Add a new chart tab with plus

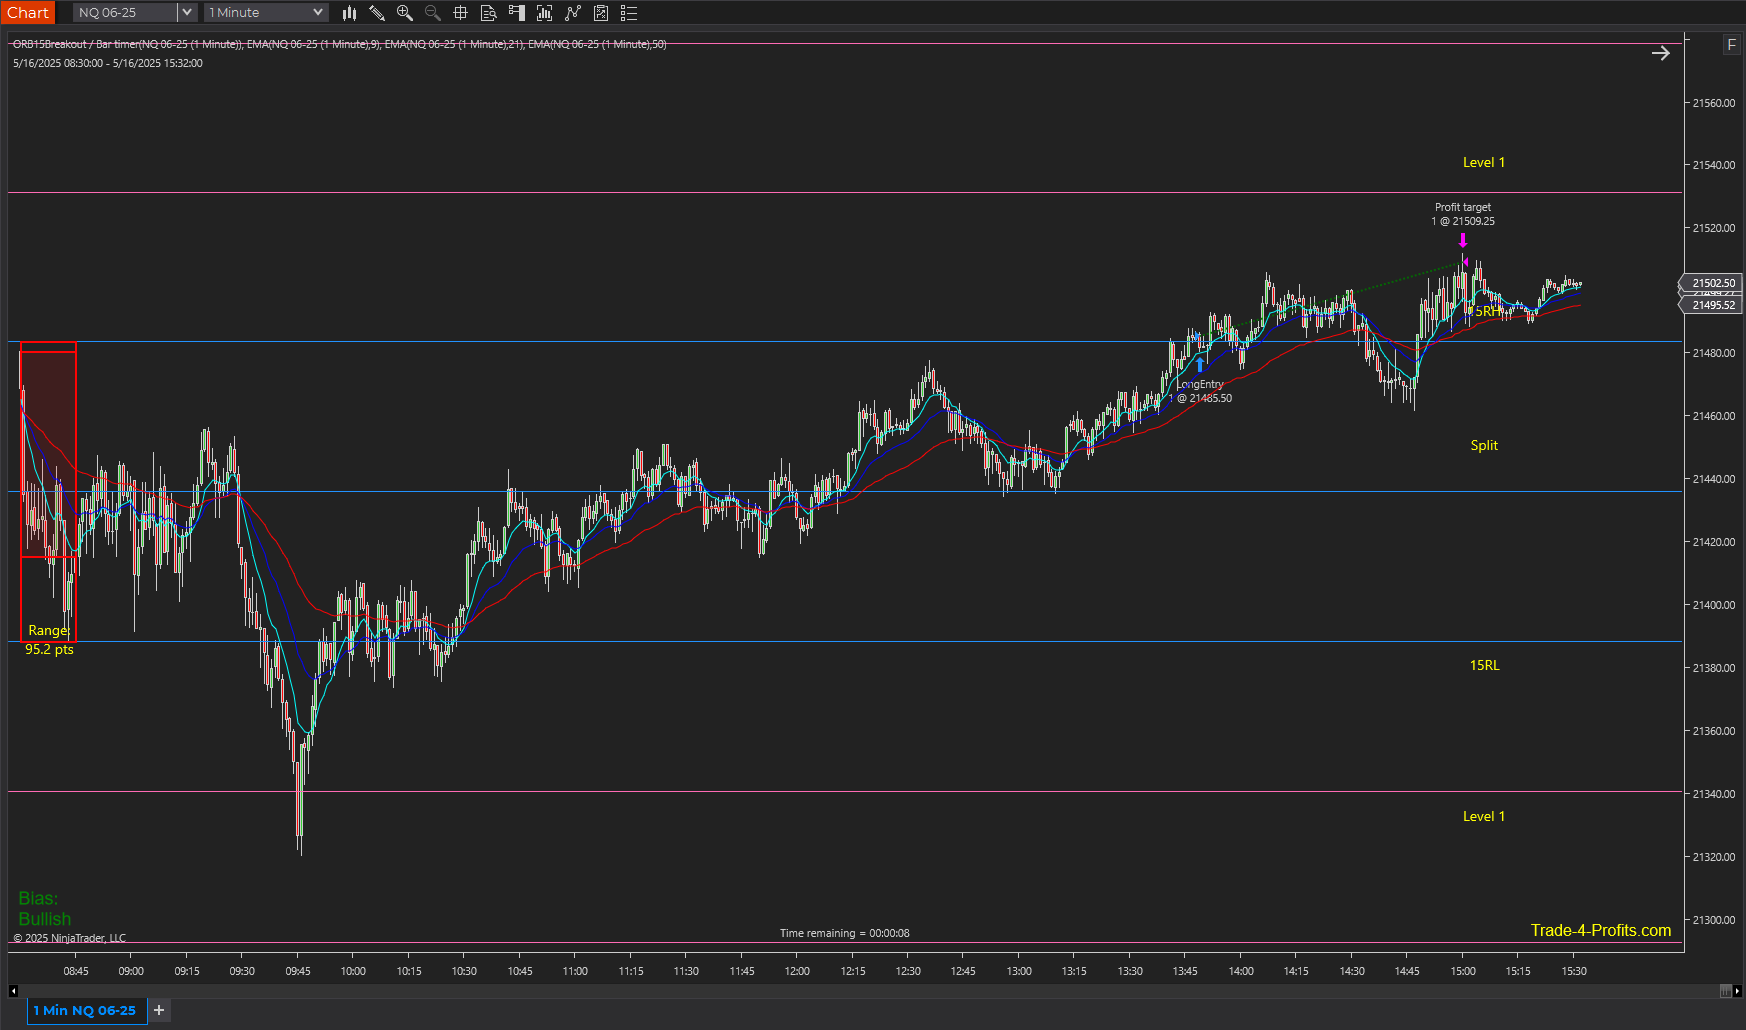pos(159,1010)
